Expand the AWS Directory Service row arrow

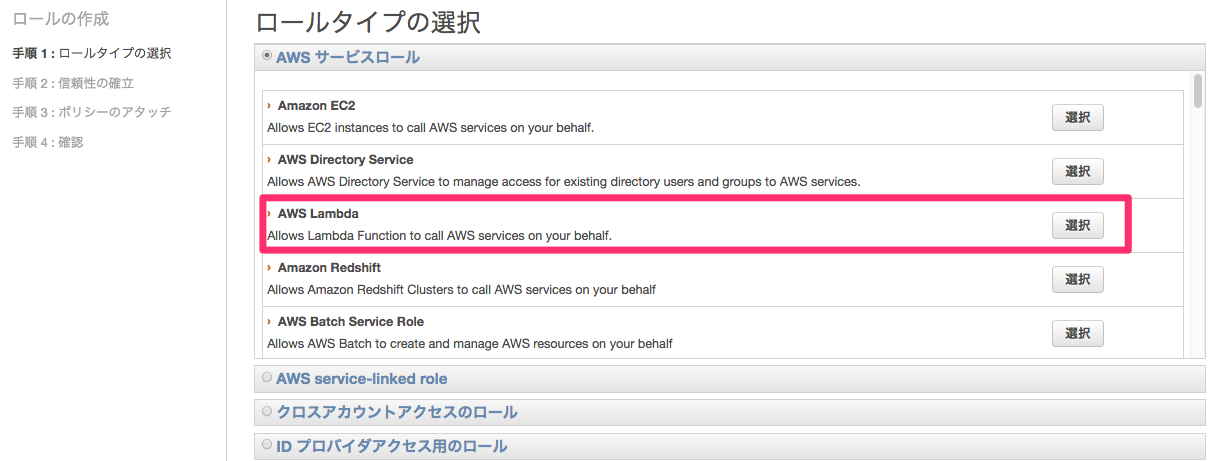269,159
